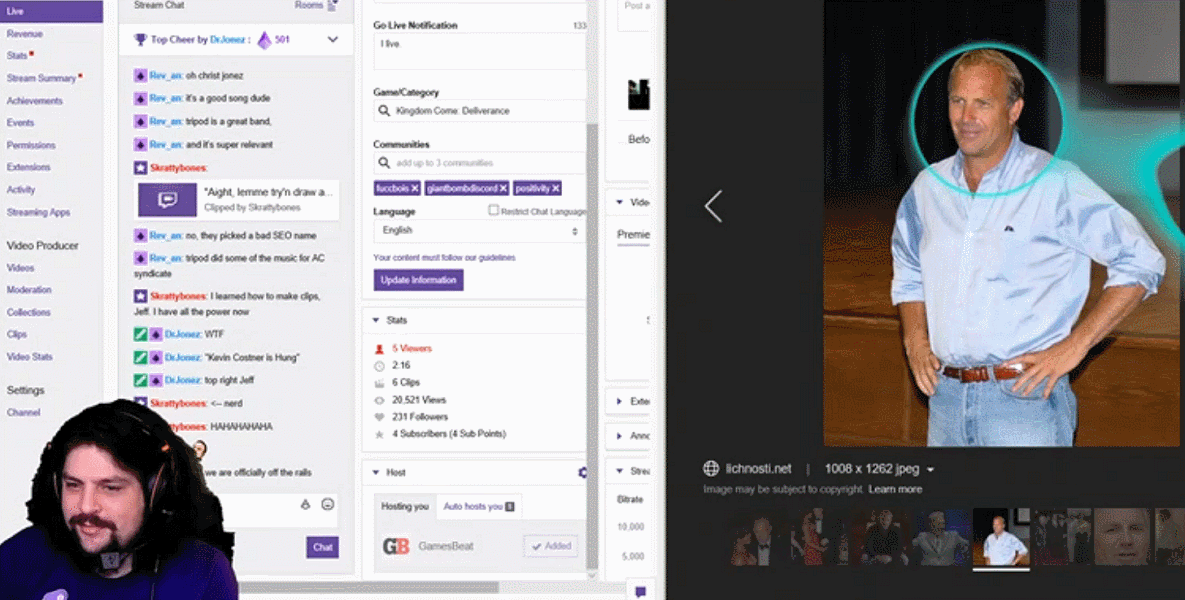Screen dimensions: 1185x600
Task: Click the Update Information button
Action: [419, 280]
